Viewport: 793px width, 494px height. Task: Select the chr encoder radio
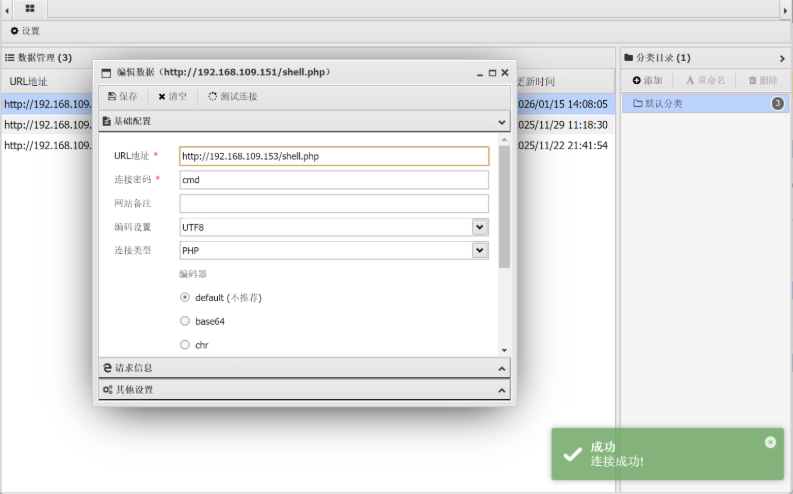pyautogui.click(x=185, y=345)
